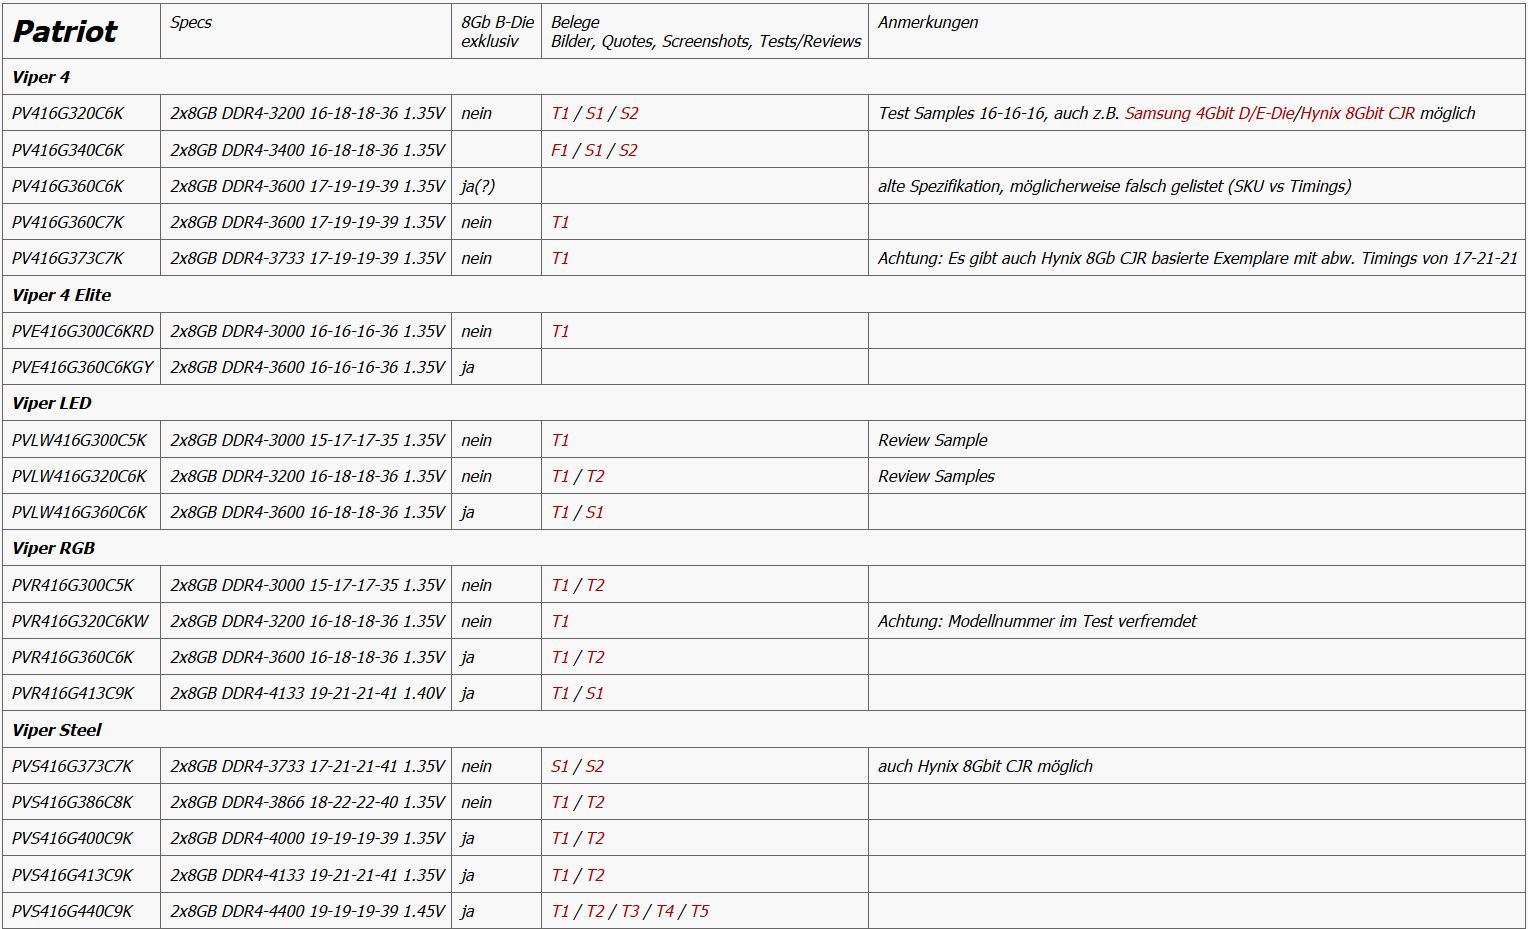
Task: Select the Viper 4 Elite section heading
Action: pyautogui.click(x=61, y=295)
